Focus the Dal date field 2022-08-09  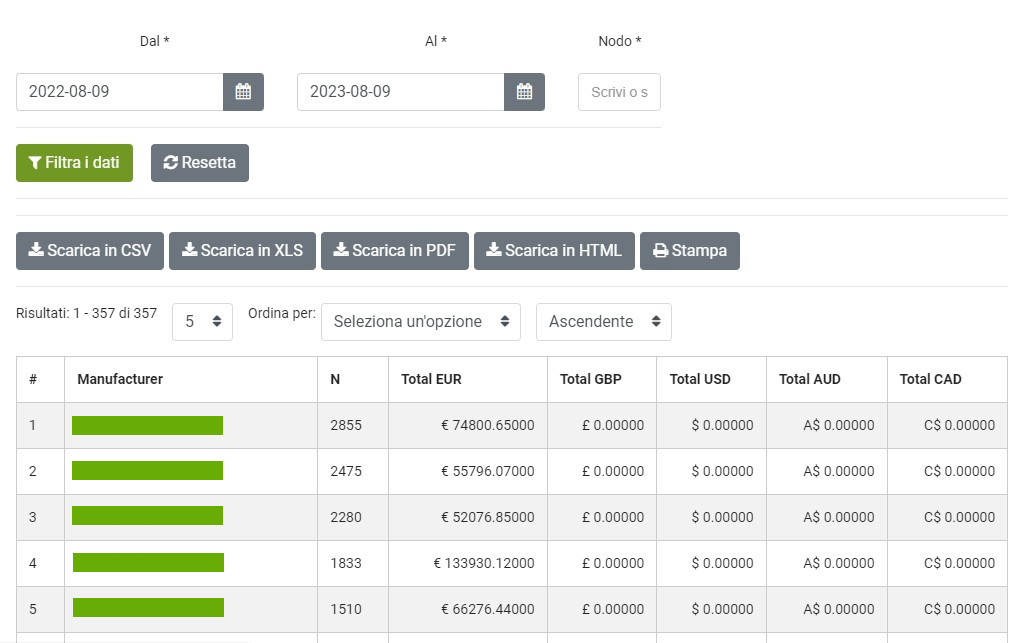click(x=119, y=92)
